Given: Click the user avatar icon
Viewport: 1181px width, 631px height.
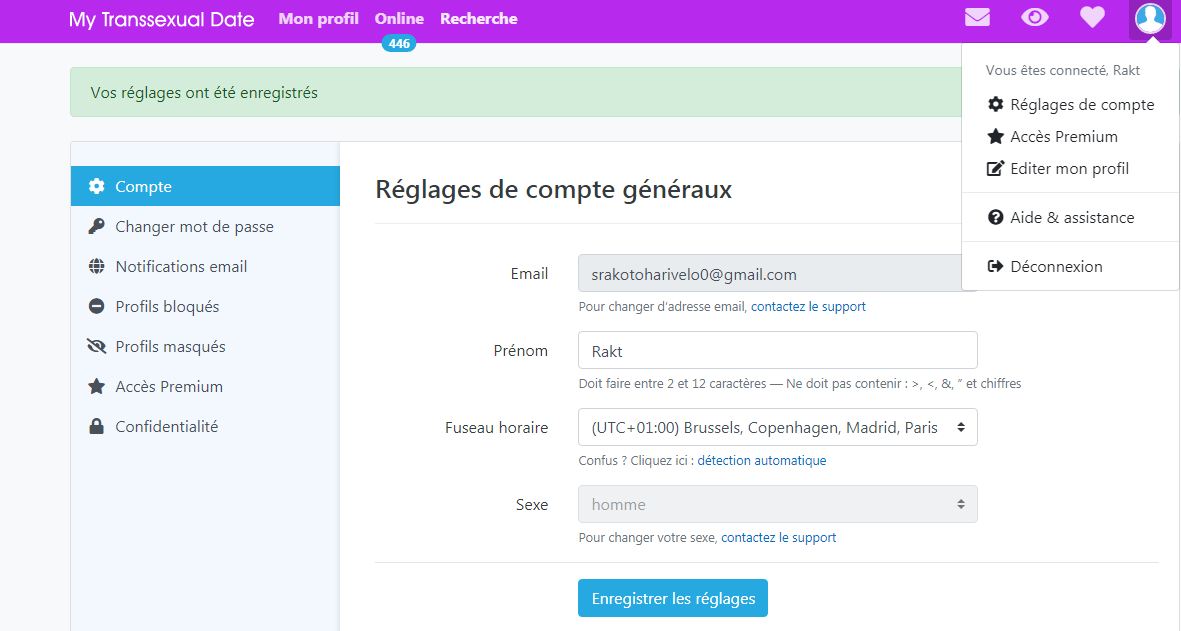Looking at the screenshot, I should 1150,19.
